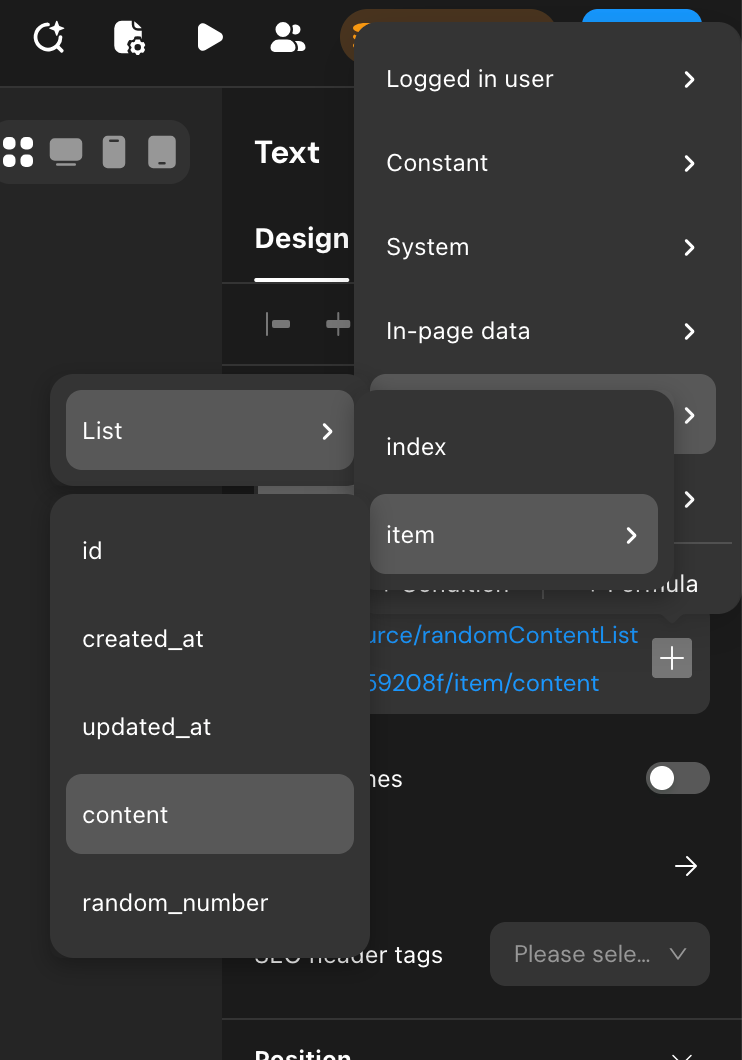The width and height of the screenshot is (742, 1060).
Task: Toggle the switch in the Text panel
Action: coord(678,778)
